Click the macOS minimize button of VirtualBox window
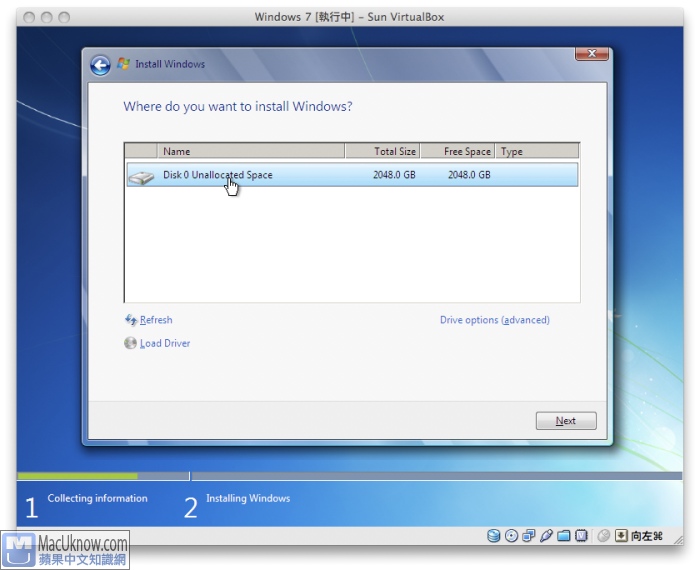Screen dimensions: 700x570 46,17
